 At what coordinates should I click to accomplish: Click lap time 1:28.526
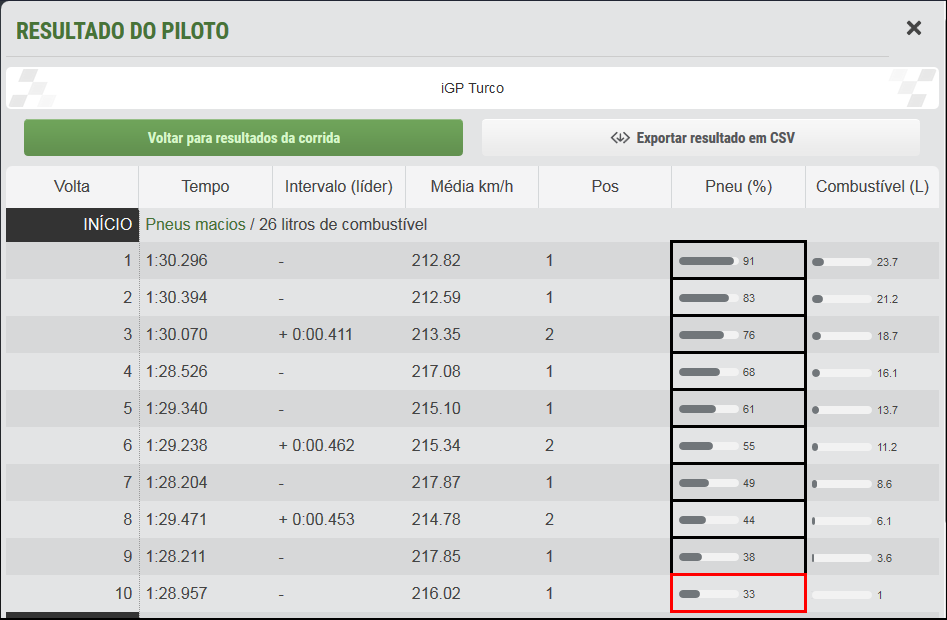(x=176, y=371)
